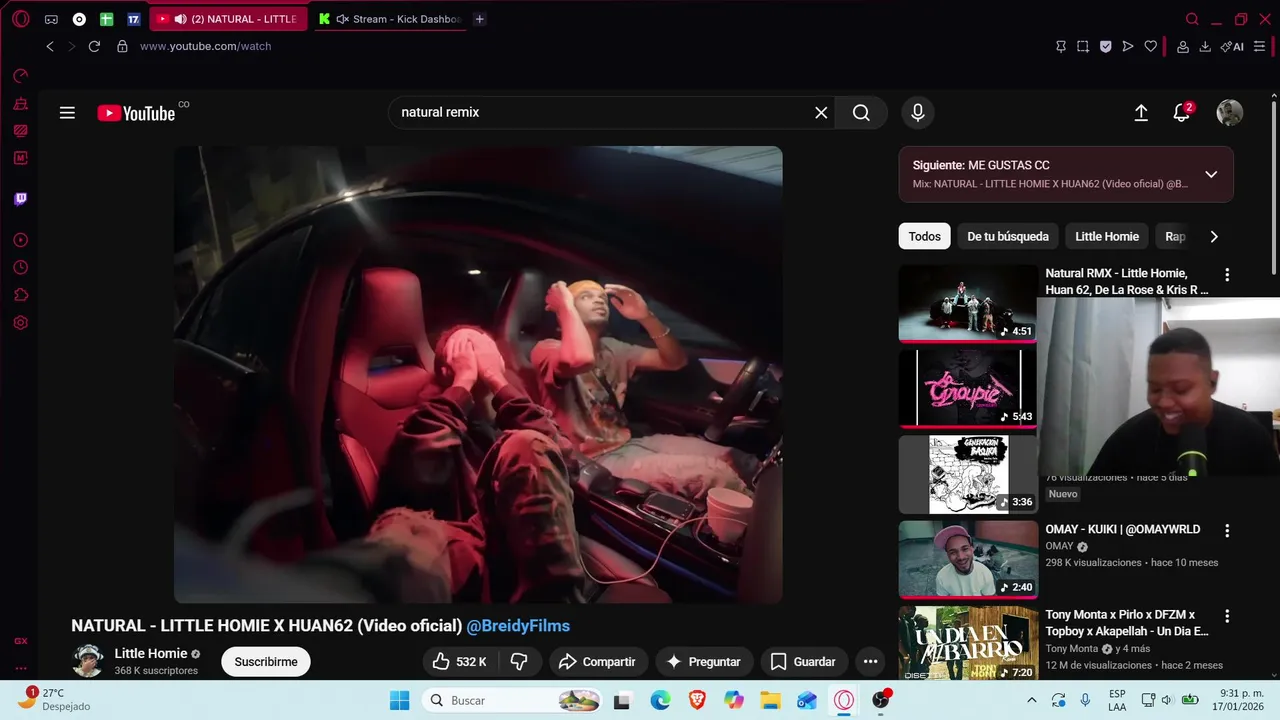Switch to the Kick Dashboard tab

390,19
